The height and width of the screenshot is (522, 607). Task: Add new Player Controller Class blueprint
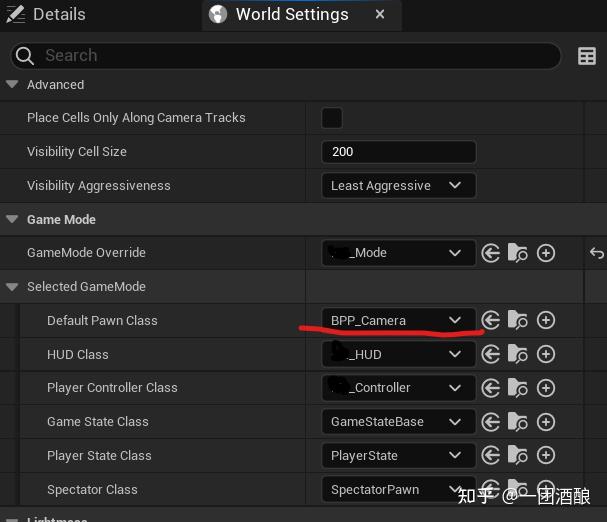pyautogui.click(x=546, y=388)
